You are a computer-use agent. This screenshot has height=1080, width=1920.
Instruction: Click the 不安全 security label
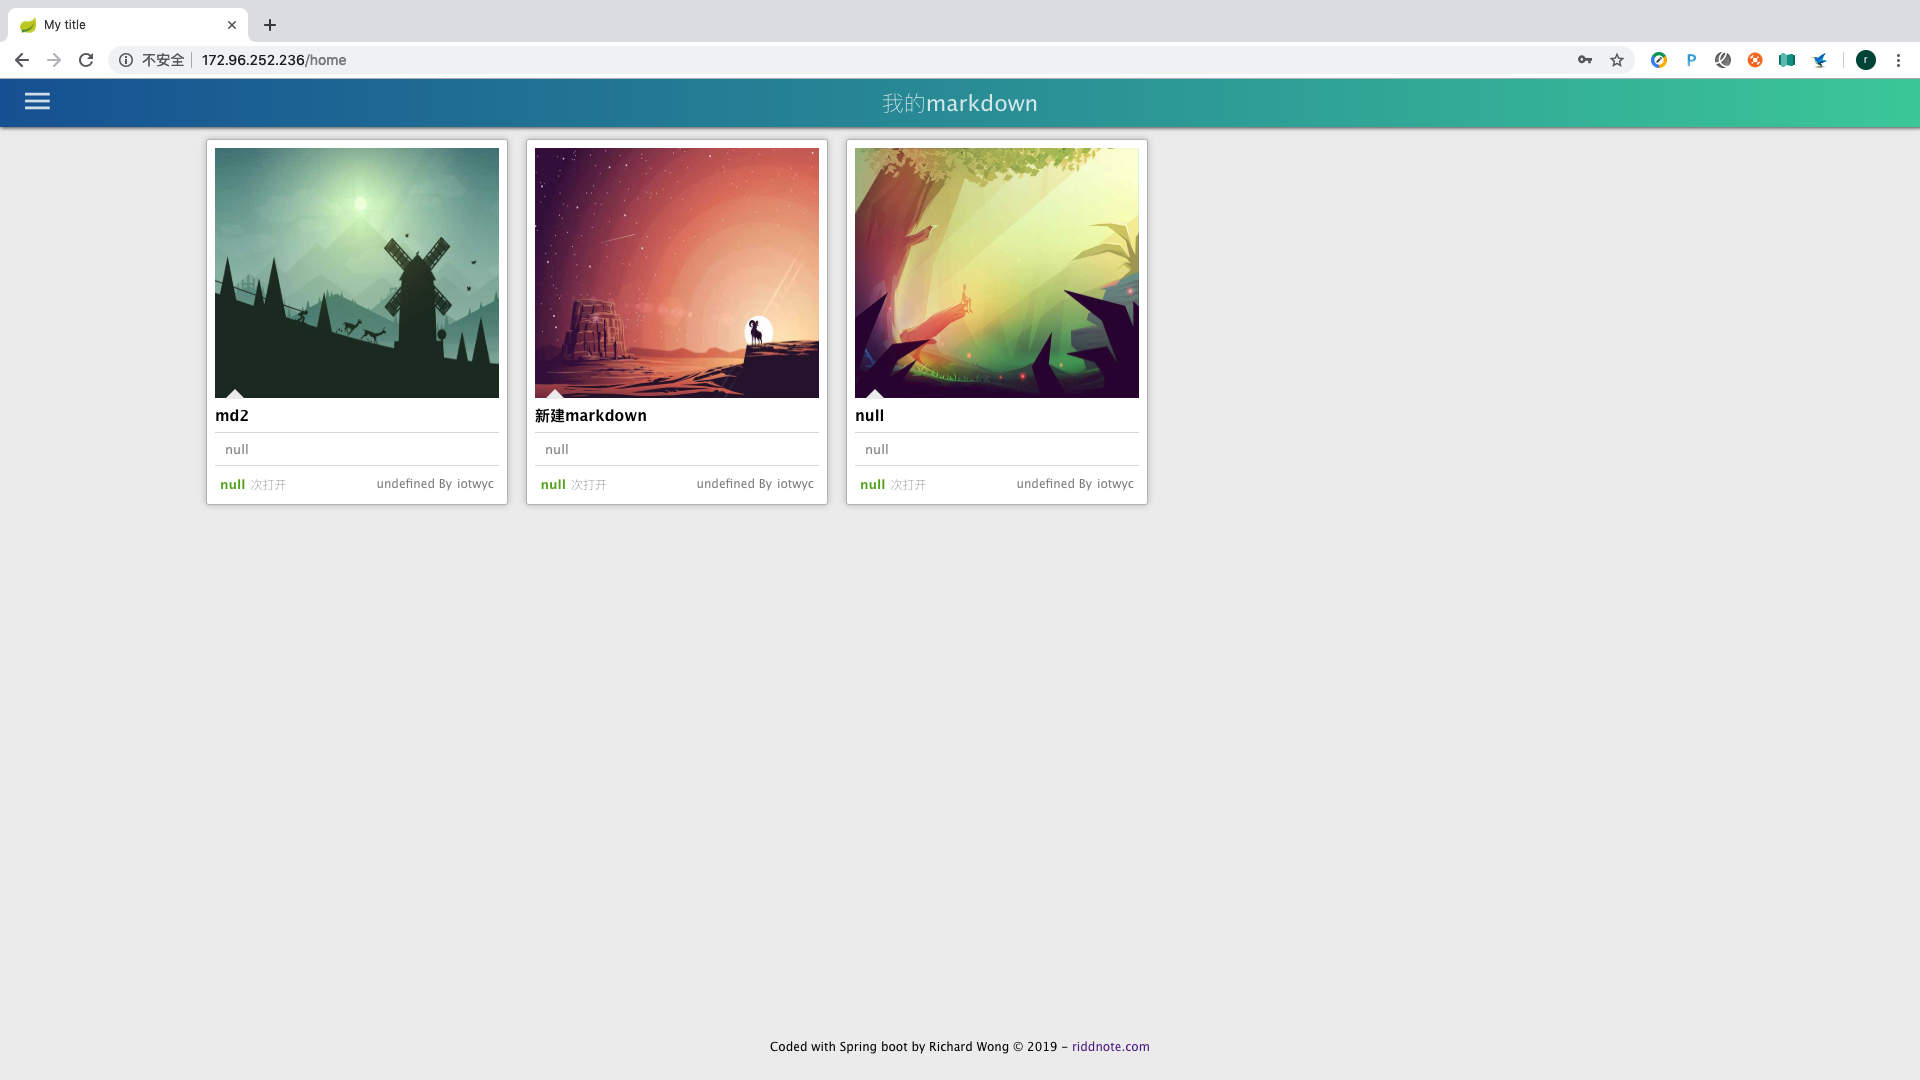[163, 60]
